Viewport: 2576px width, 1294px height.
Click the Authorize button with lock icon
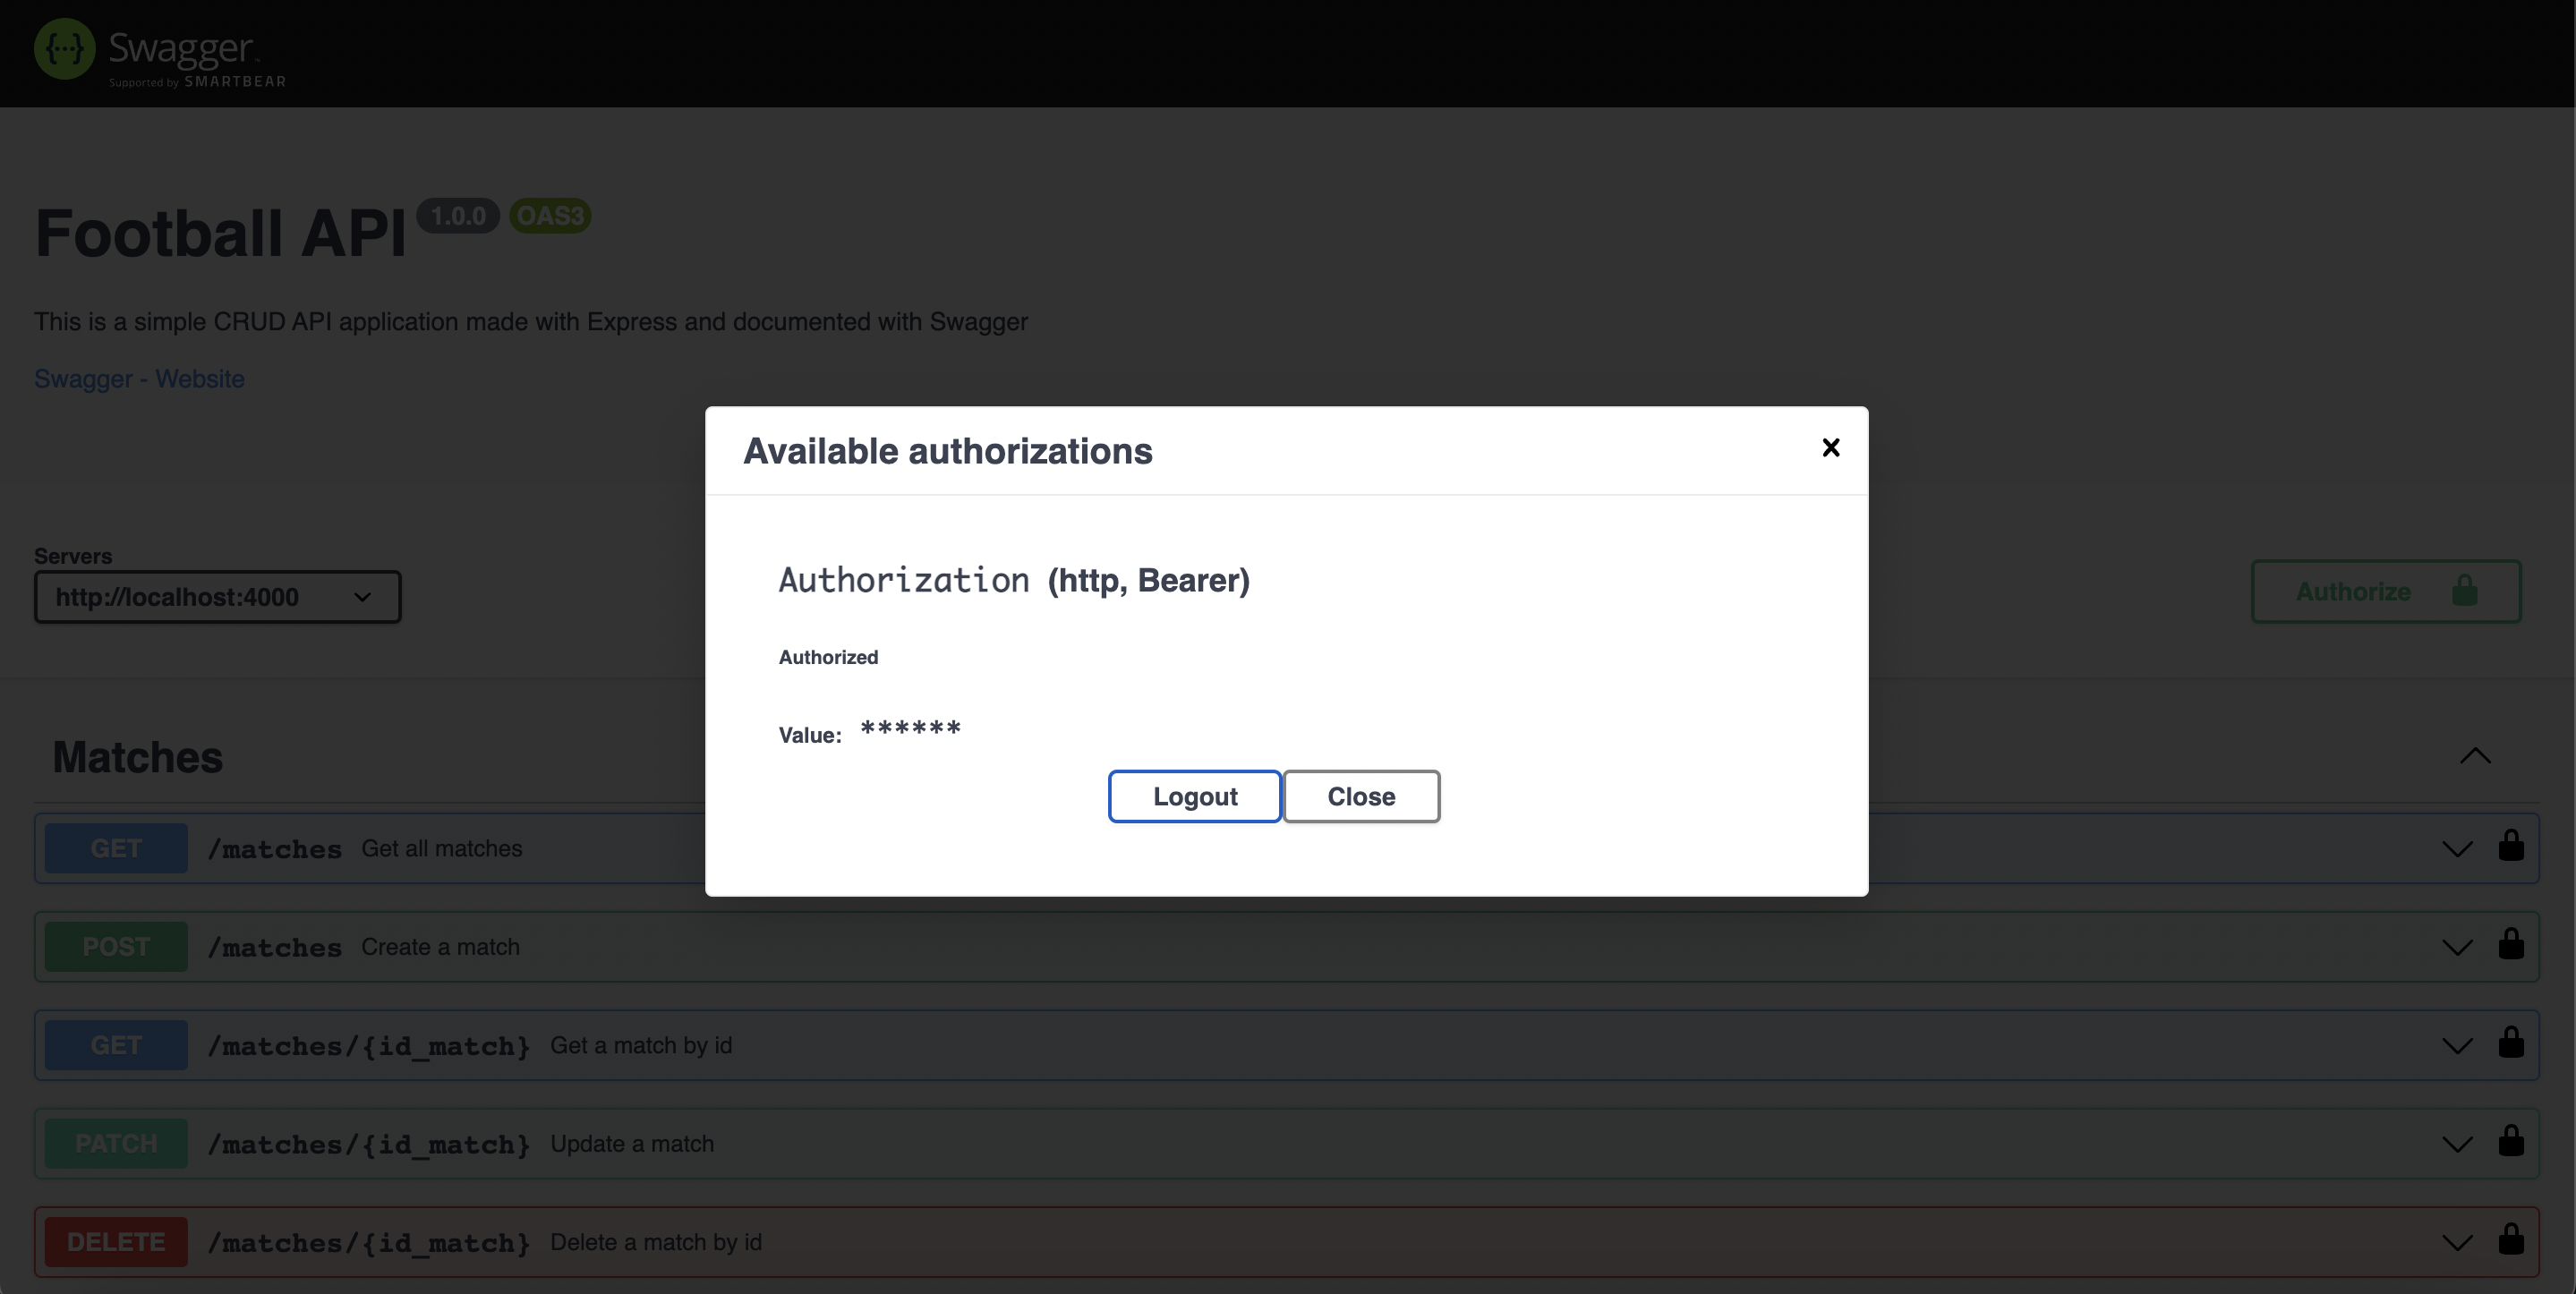(2385, 592)
